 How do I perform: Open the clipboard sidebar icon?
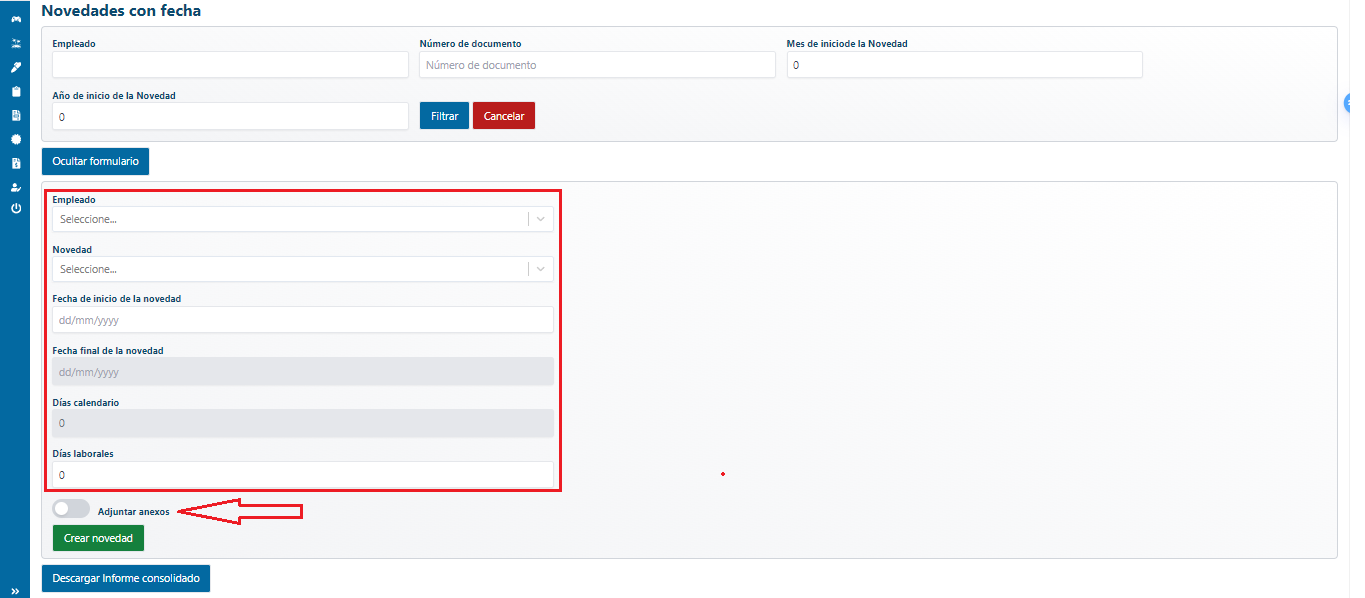click(15, 91)
